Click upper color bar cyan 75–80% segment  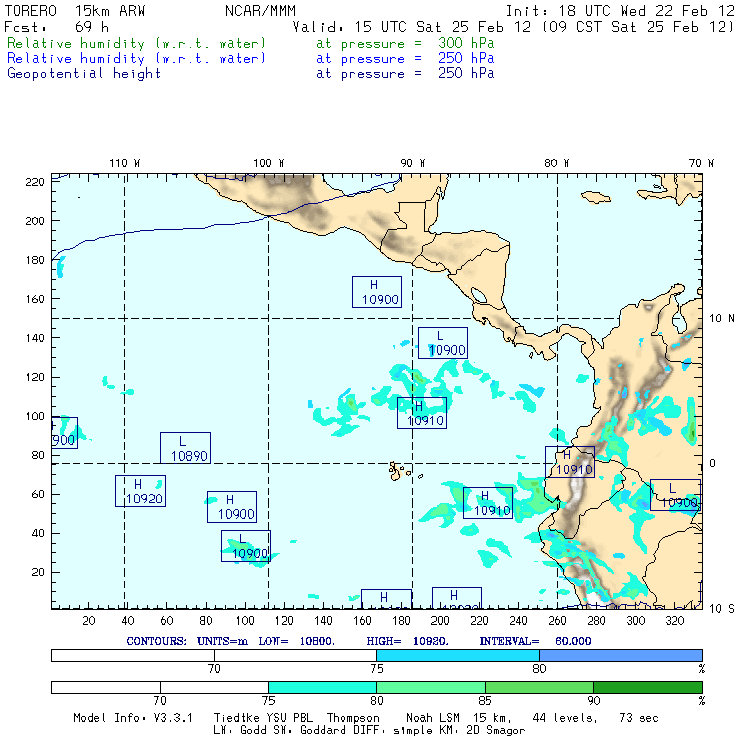click(458, 655)
